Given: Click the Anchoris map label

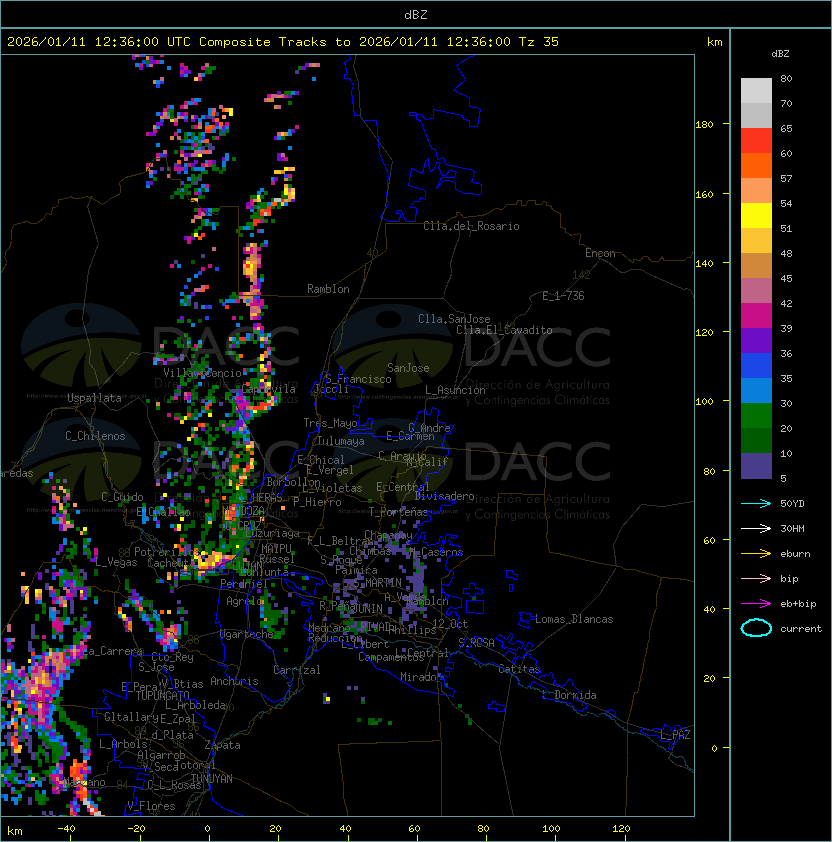Looking at the screenshot, I should click(234, 681).
